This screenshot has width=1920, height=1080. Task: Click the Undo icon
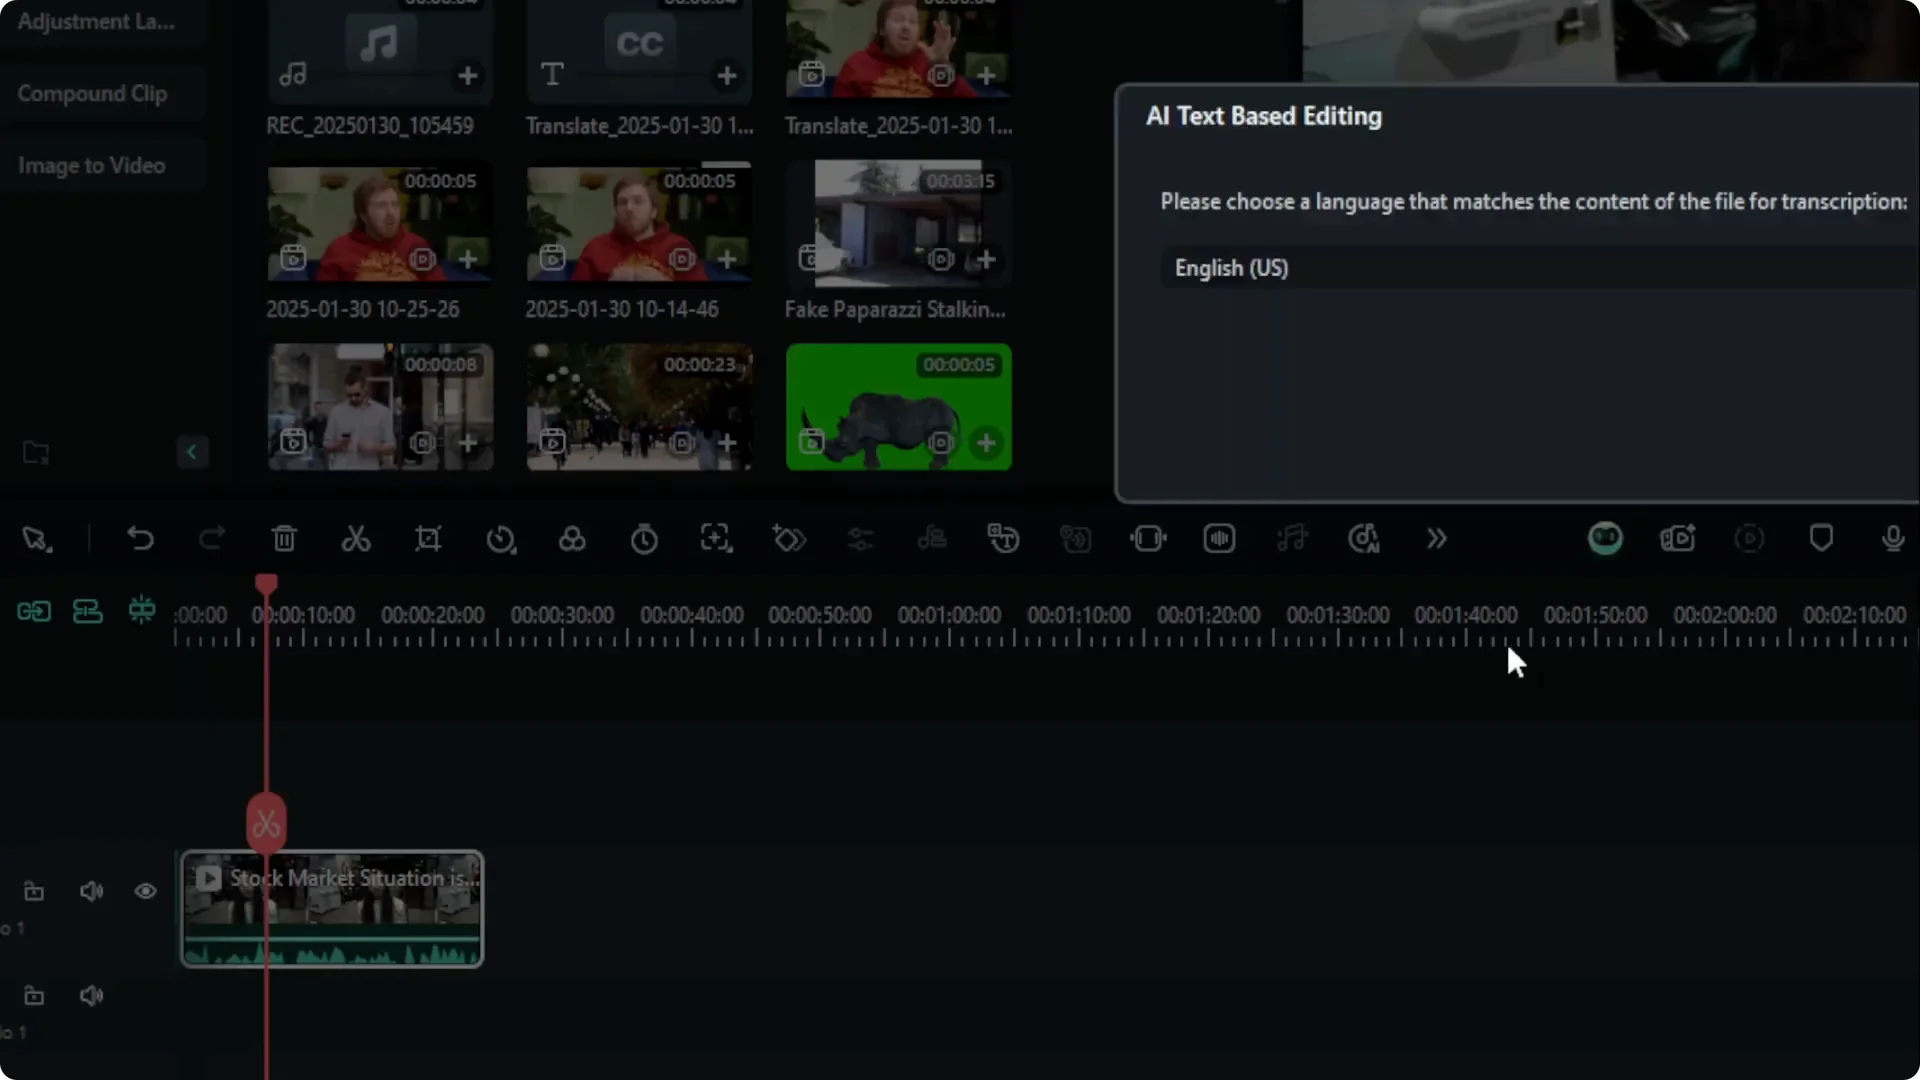[x=140, y=539]
